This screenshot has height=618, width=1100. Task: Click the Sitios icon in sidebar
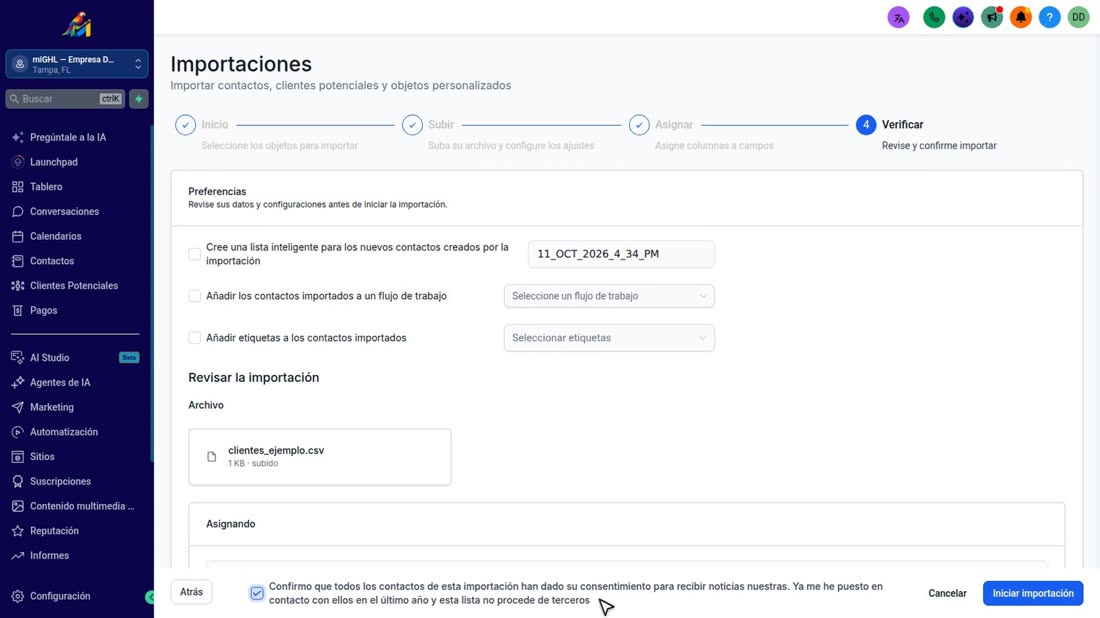click(18, 457)
